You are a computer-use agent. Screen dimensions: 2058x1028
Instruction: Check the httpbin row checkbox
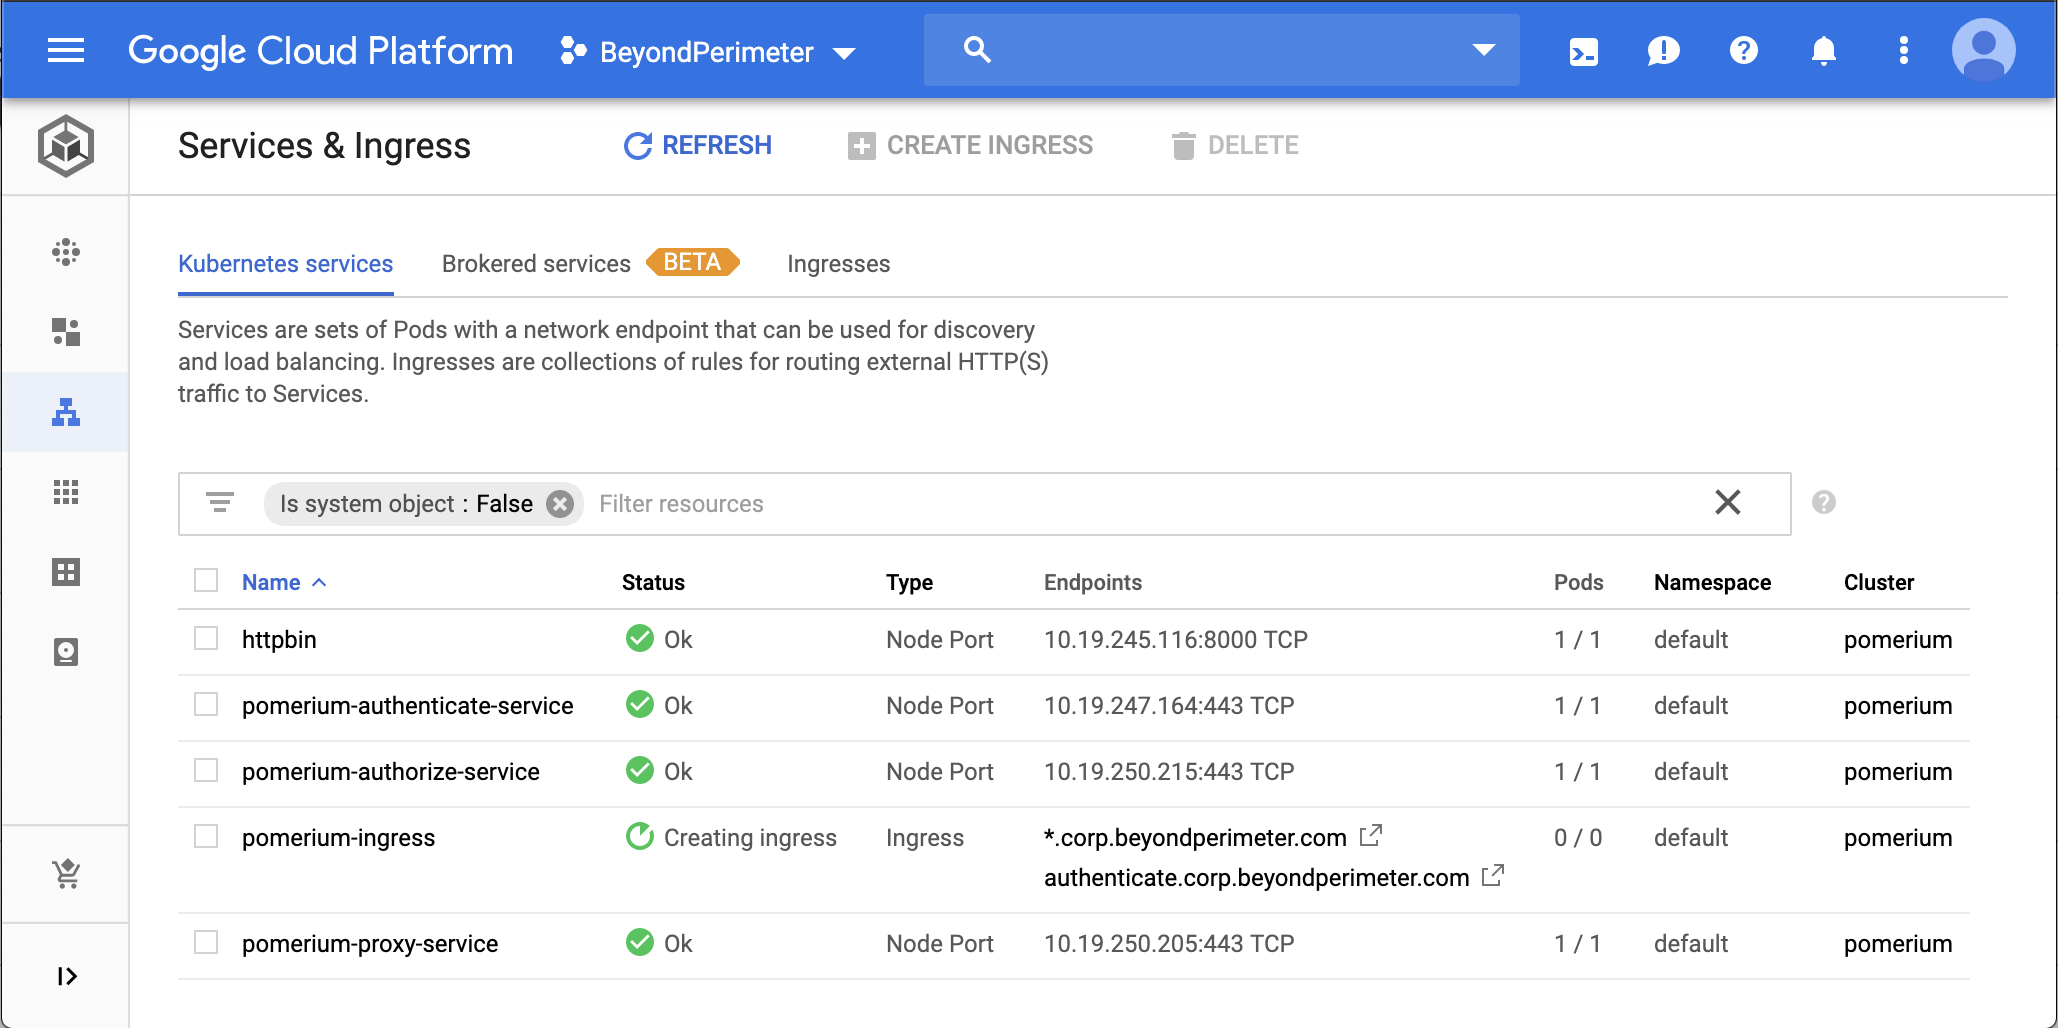click(x=206, y=638)
